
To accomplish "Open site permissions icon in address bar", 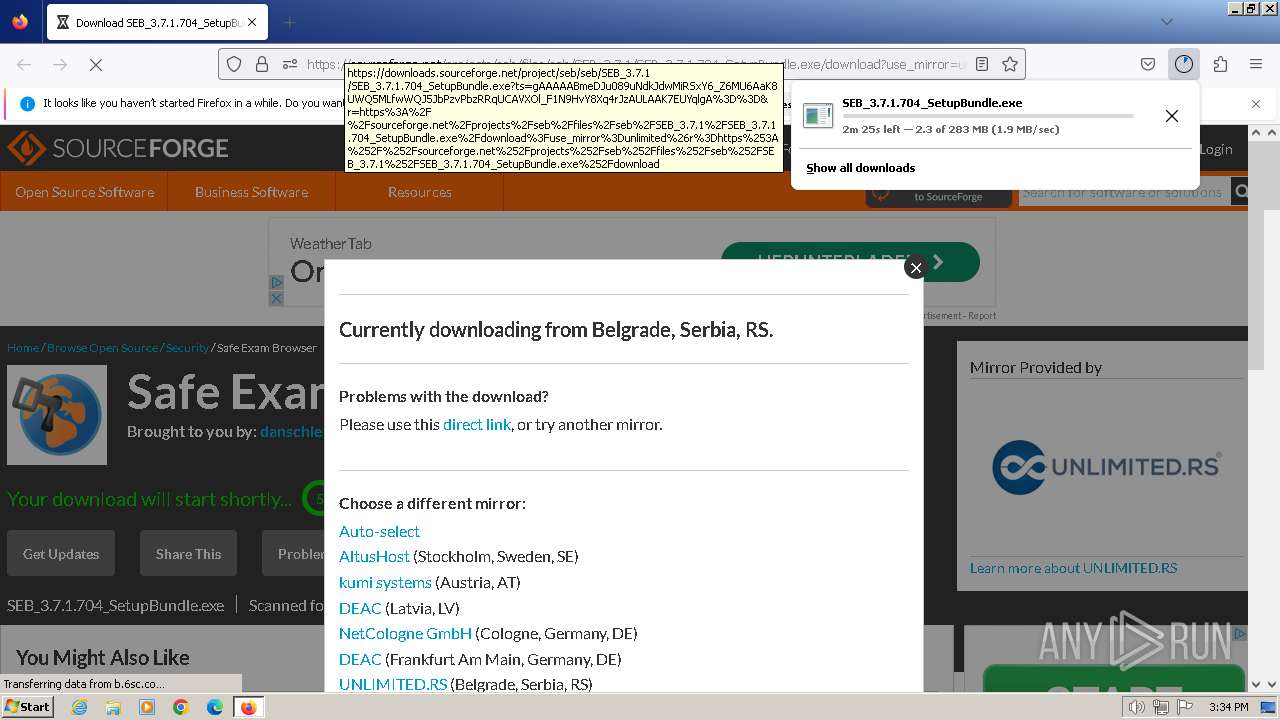I will pos(290,64).
